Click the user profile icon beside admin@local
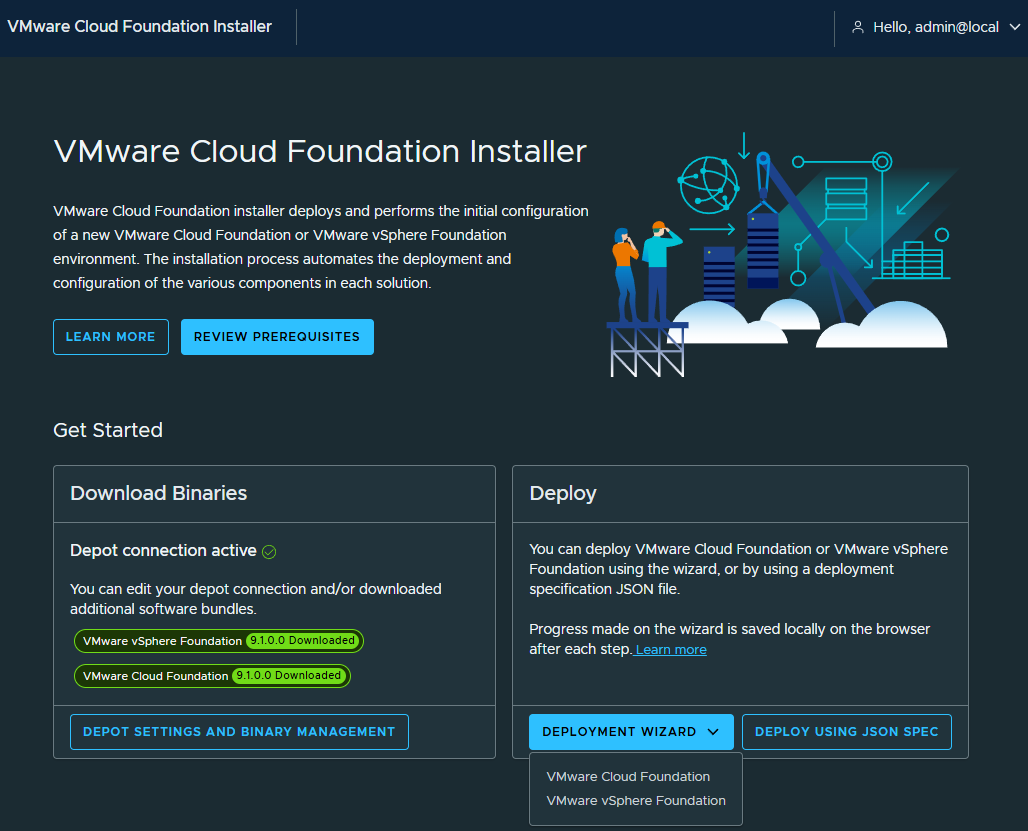This screenshot has height=831, width=1028. (x=857, y=27)
